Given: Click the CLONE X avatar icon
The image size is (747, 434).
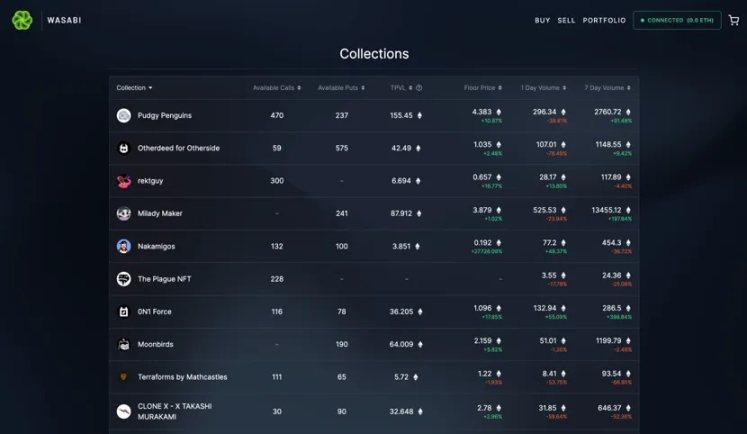Looking at the screenshot, I should click(124, 411).
